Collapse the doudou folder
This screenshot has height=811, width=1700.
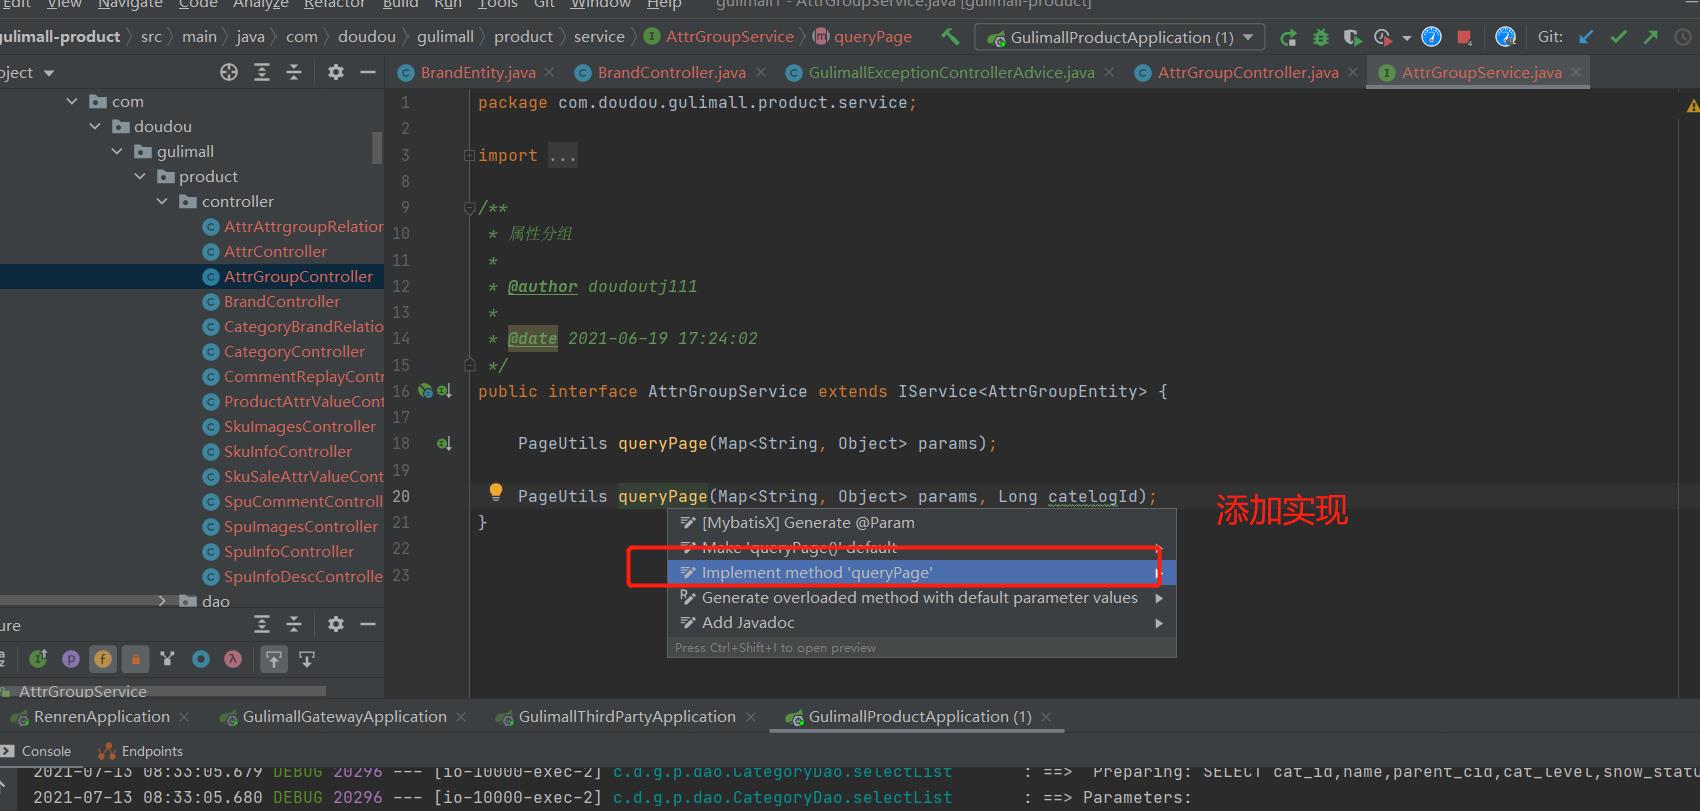tap(95, 126)
